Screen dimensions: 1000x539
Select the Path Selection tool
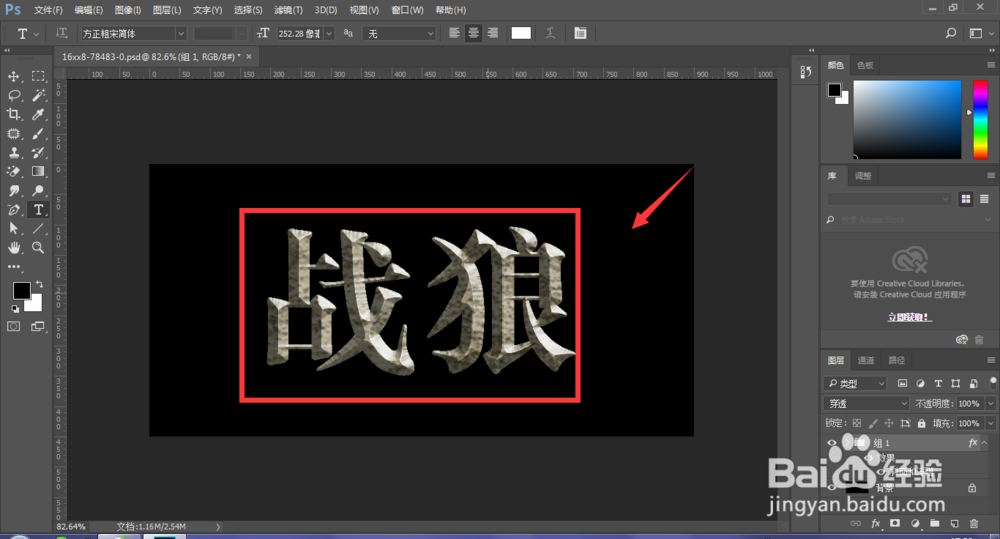click(13, 228)
